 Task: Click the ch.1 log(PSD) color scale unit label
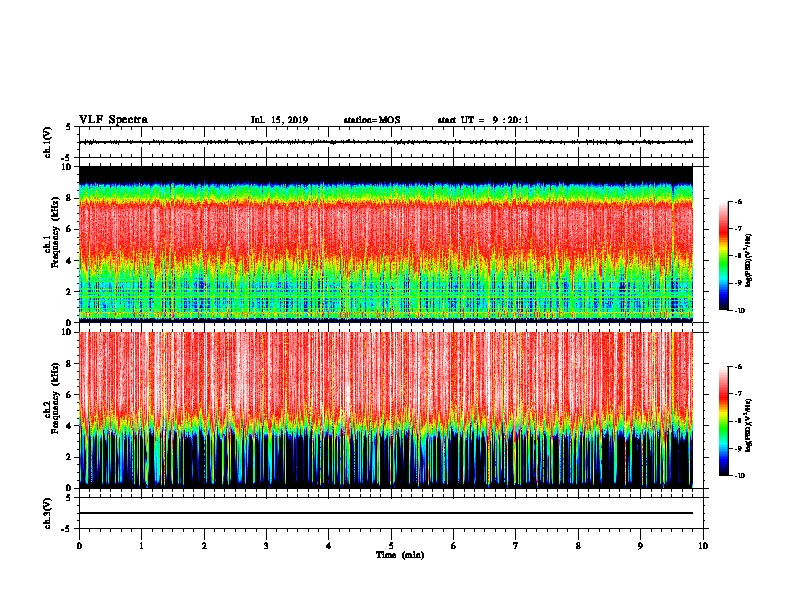[749, 260]
